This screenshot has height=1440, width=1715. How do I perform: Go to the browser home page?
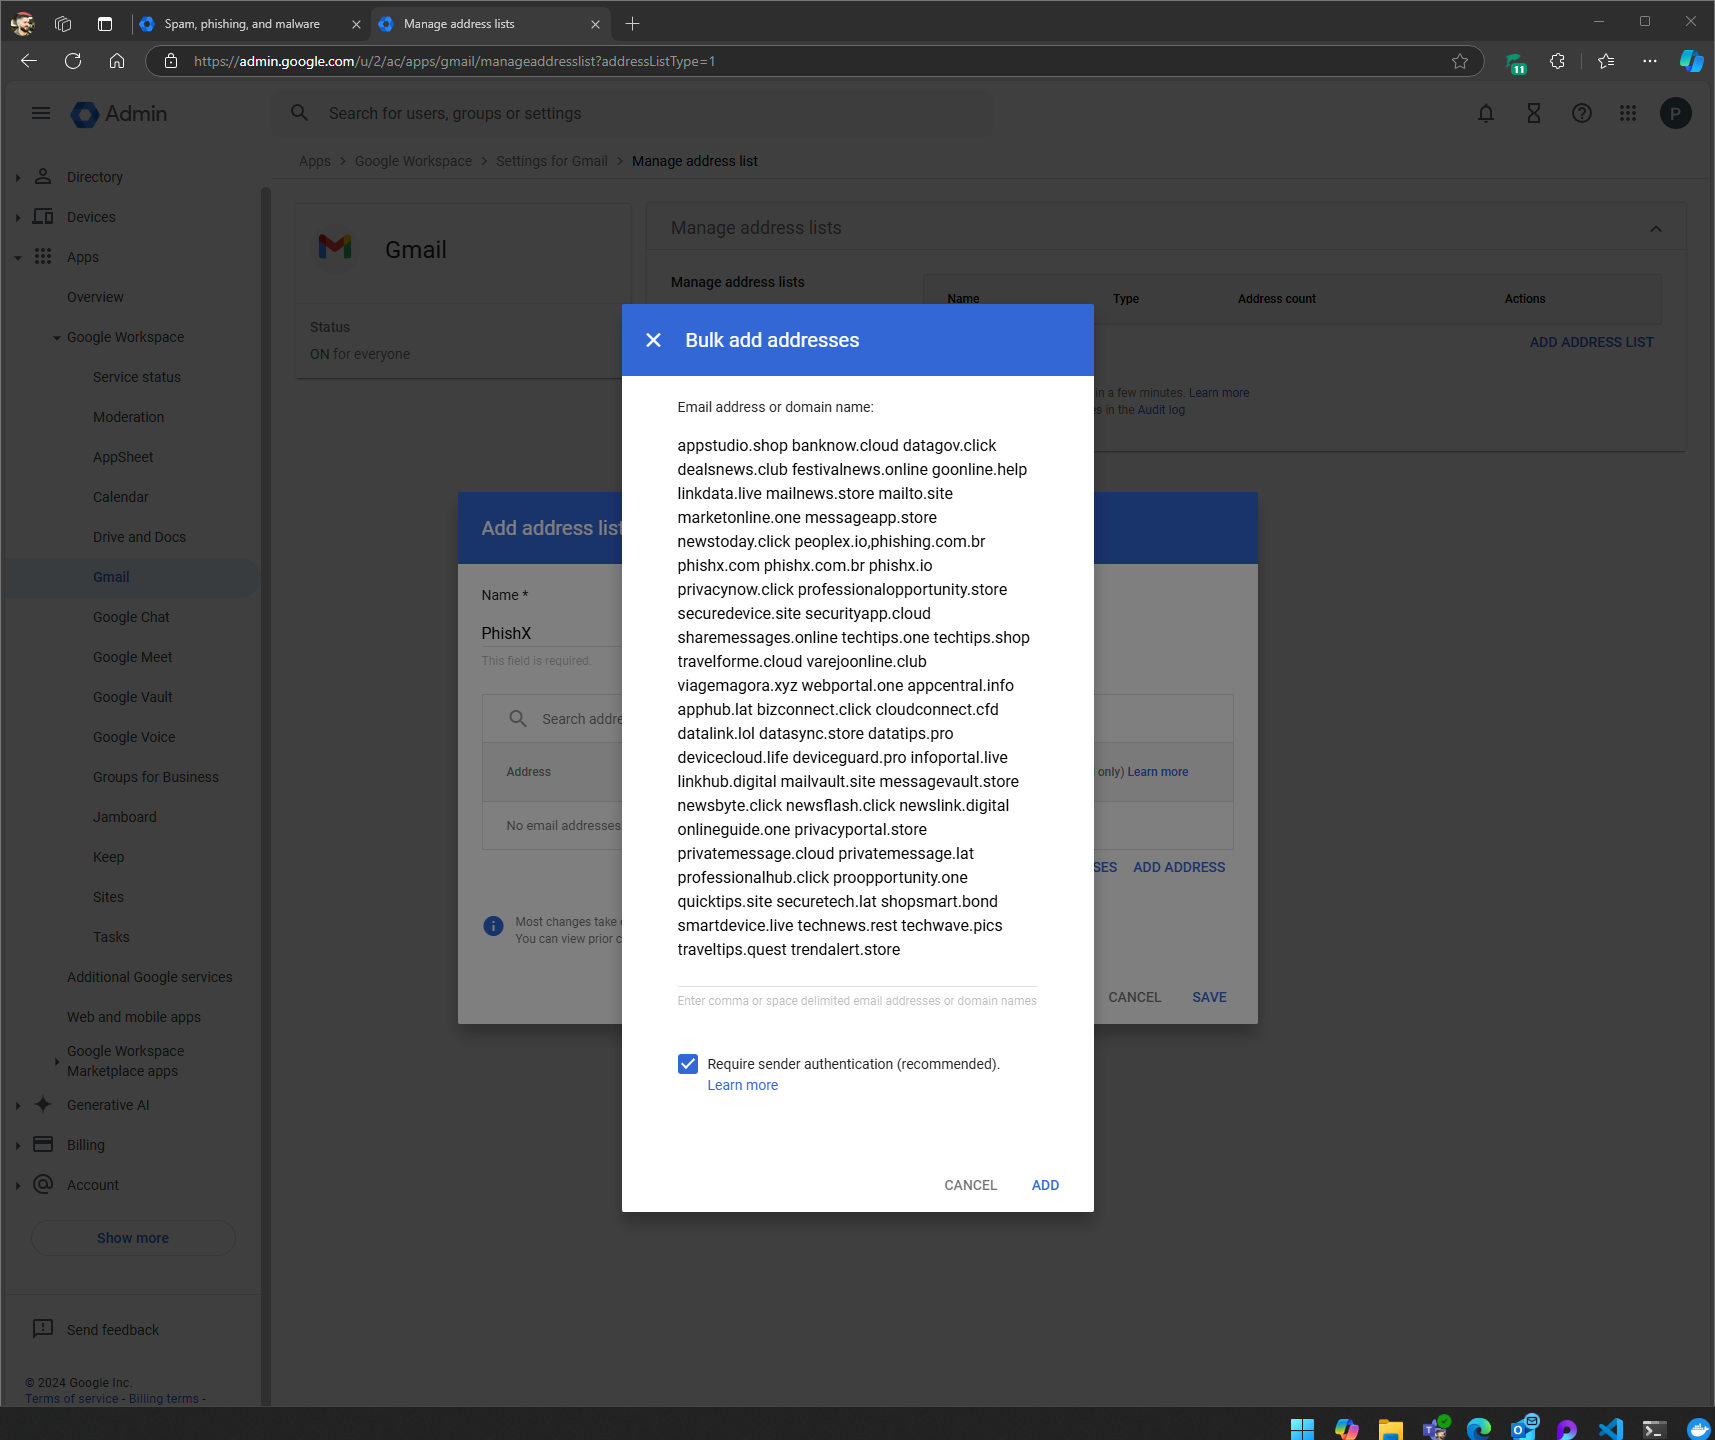tap(117, 61)
